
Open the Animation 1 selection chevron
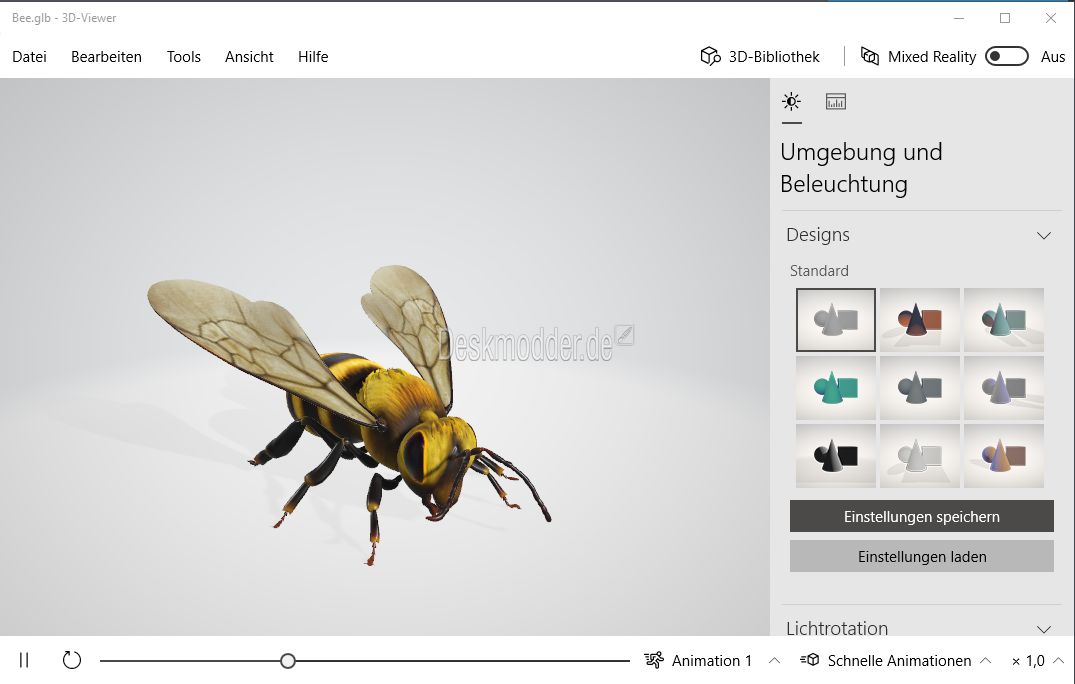pyautogui.click(x=774, y=661)
